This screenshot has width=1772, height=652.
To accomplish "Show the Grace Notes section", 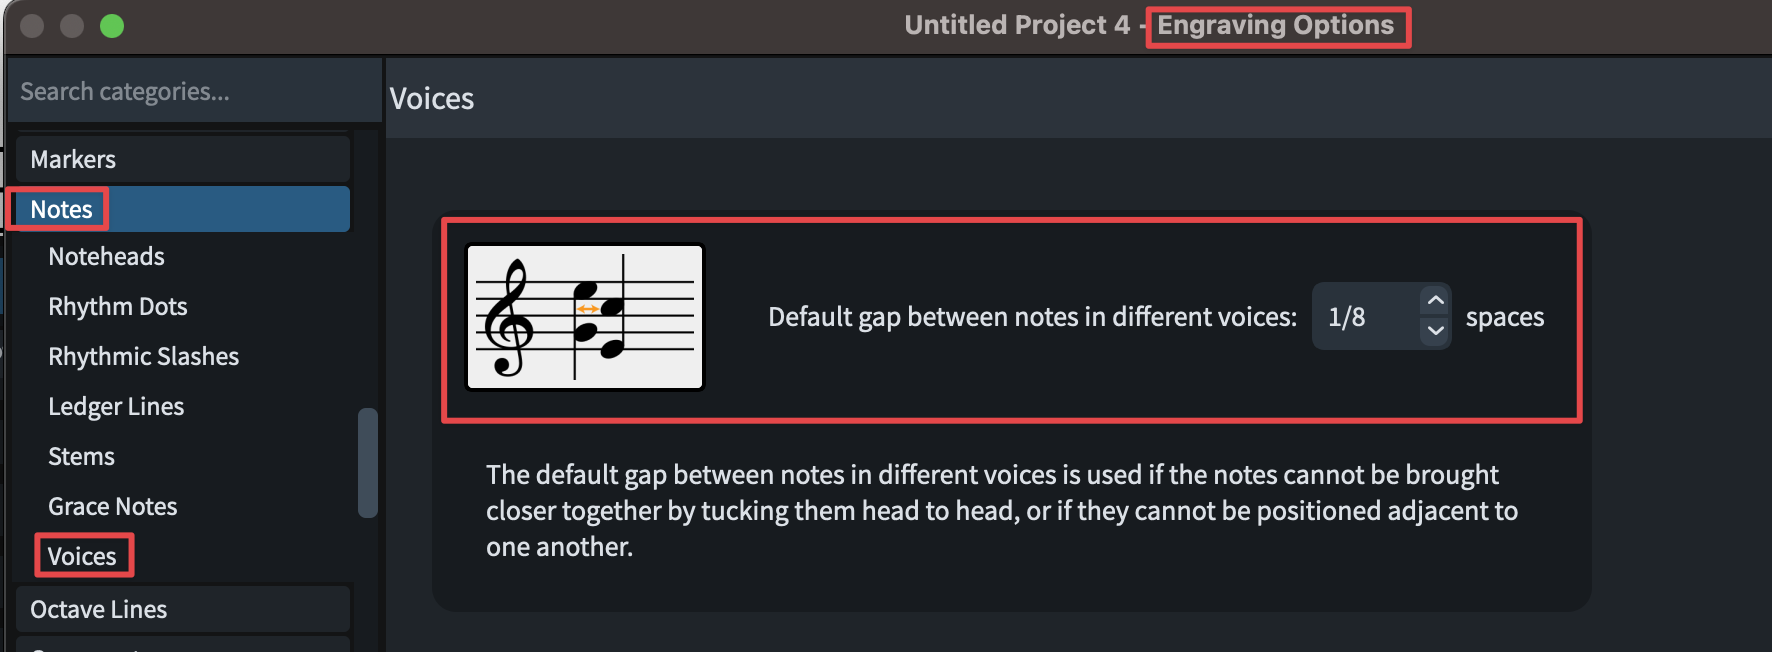I will (113, 507).
